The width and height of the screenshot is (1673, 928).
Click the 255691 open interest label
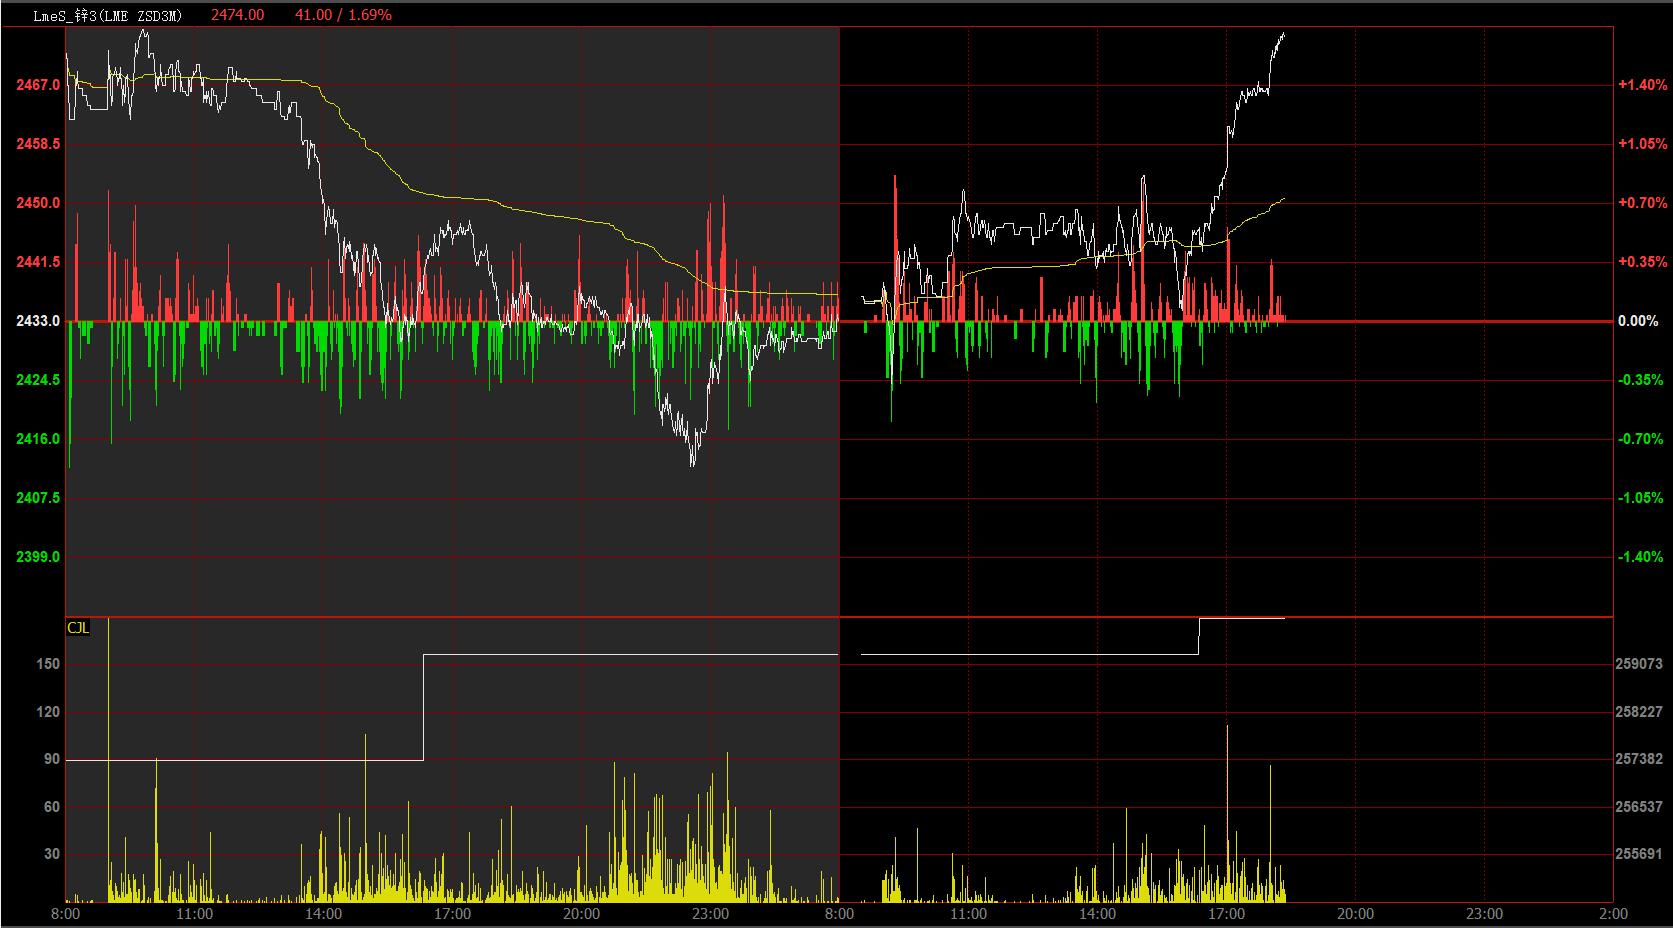coord(1639,855)
